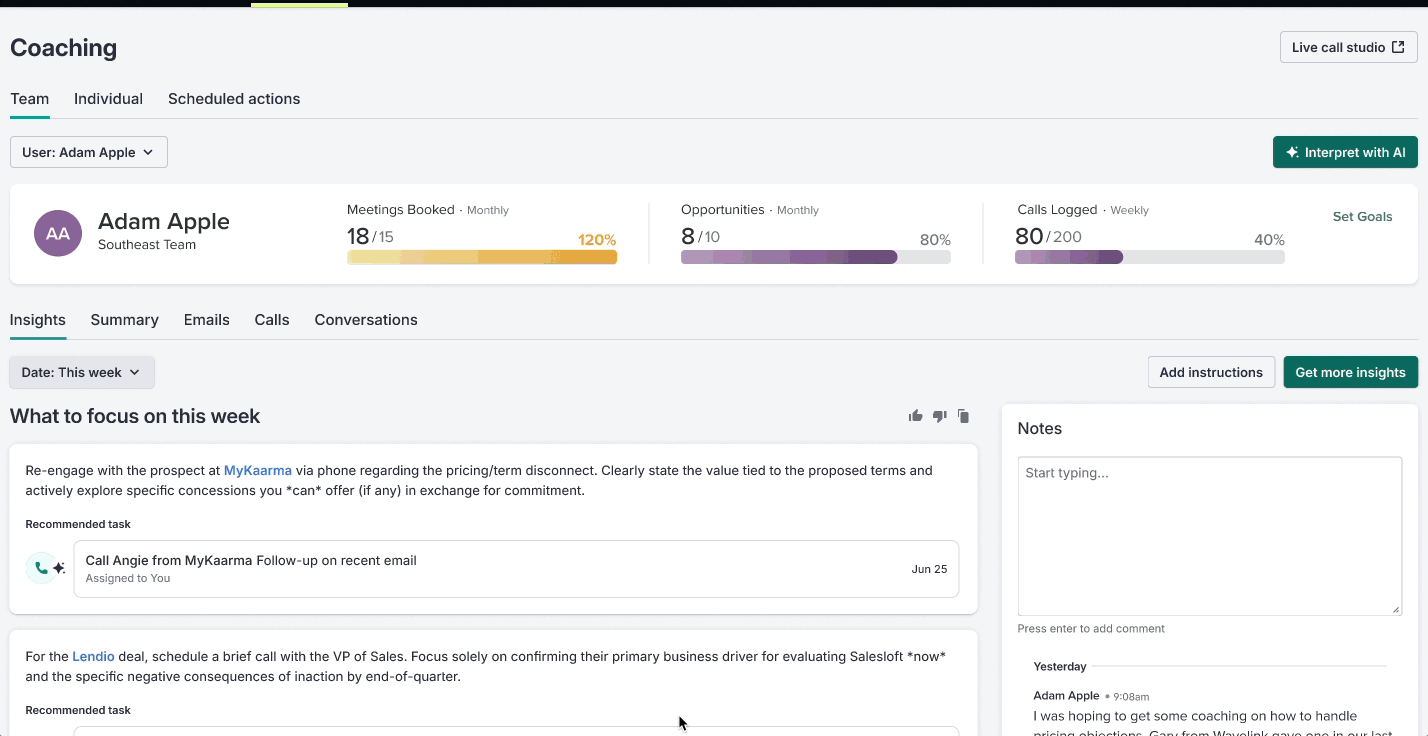Click the Set Goals link
Viewport: 1428px width, 736px height.
(1362, 216)
